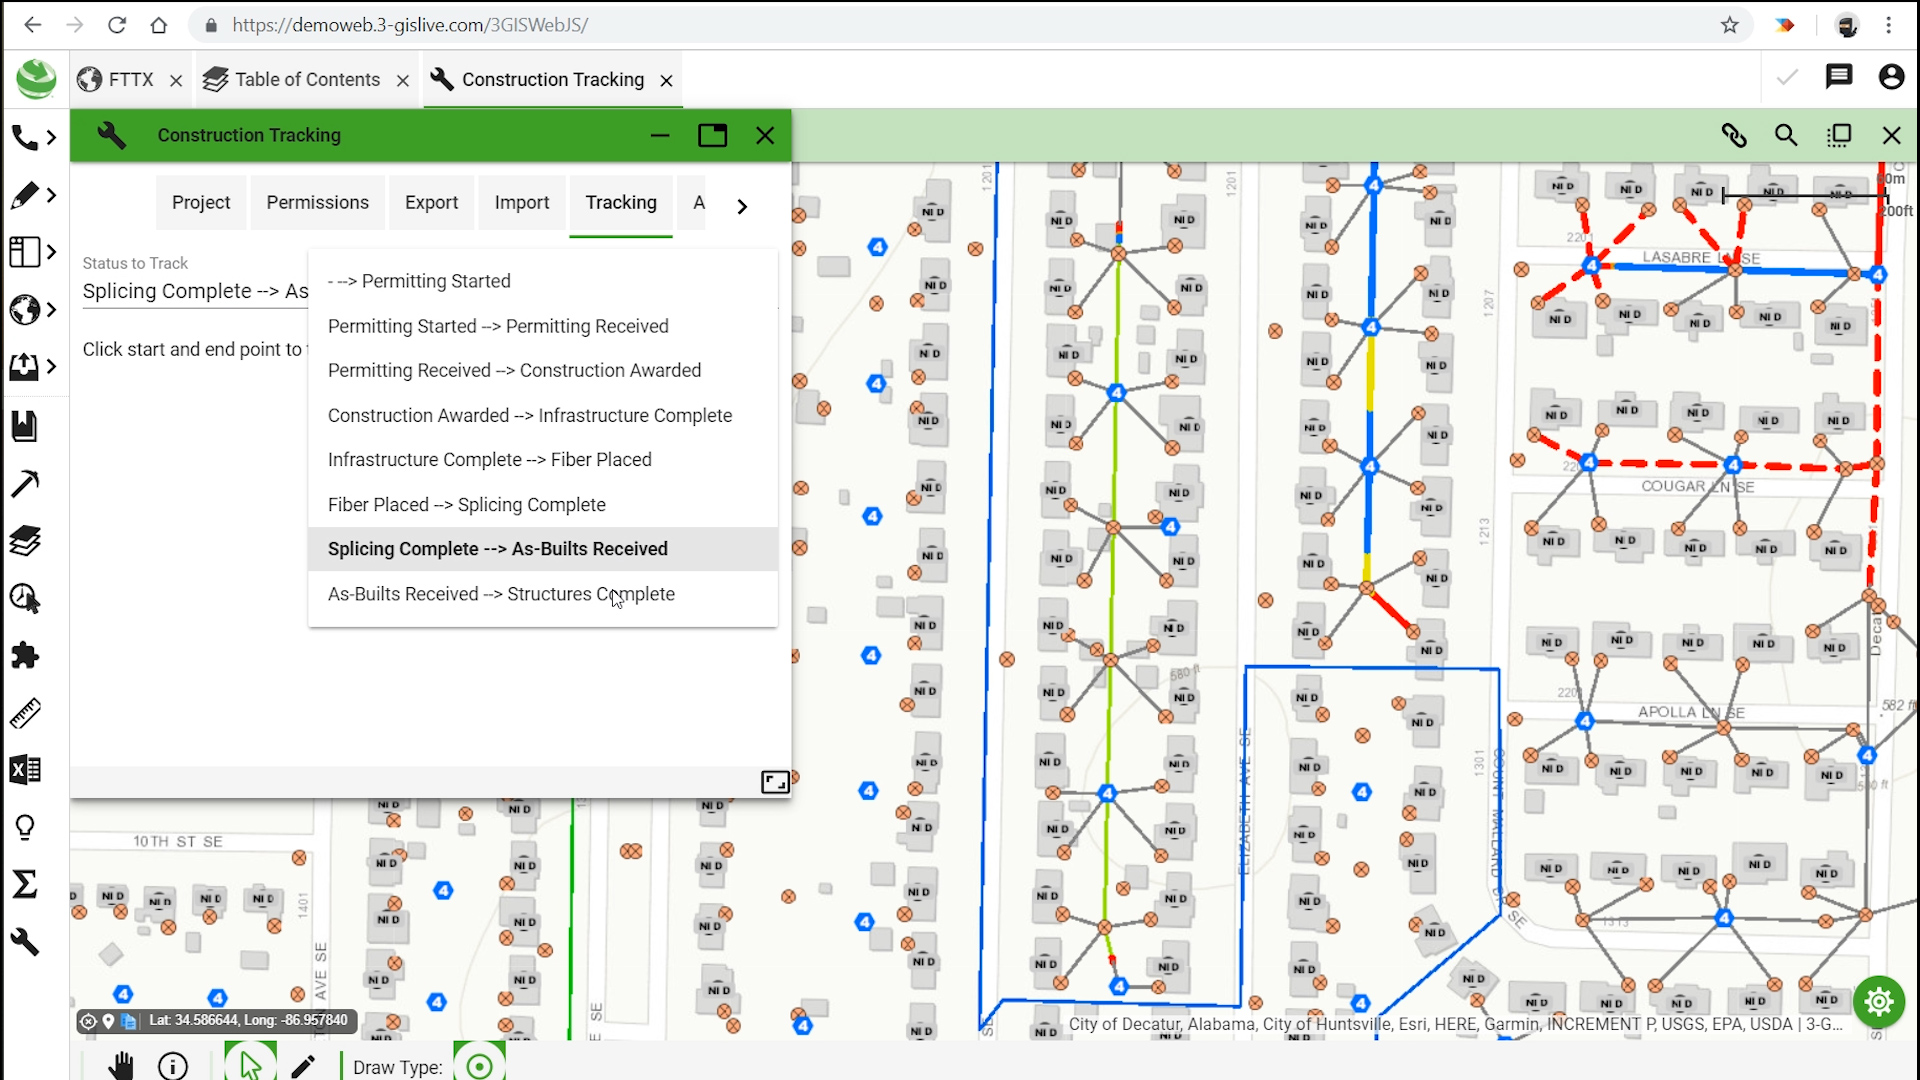
Task: Toggle the pencil draw tool at bottom
Action: click(x=303, y=1066)
